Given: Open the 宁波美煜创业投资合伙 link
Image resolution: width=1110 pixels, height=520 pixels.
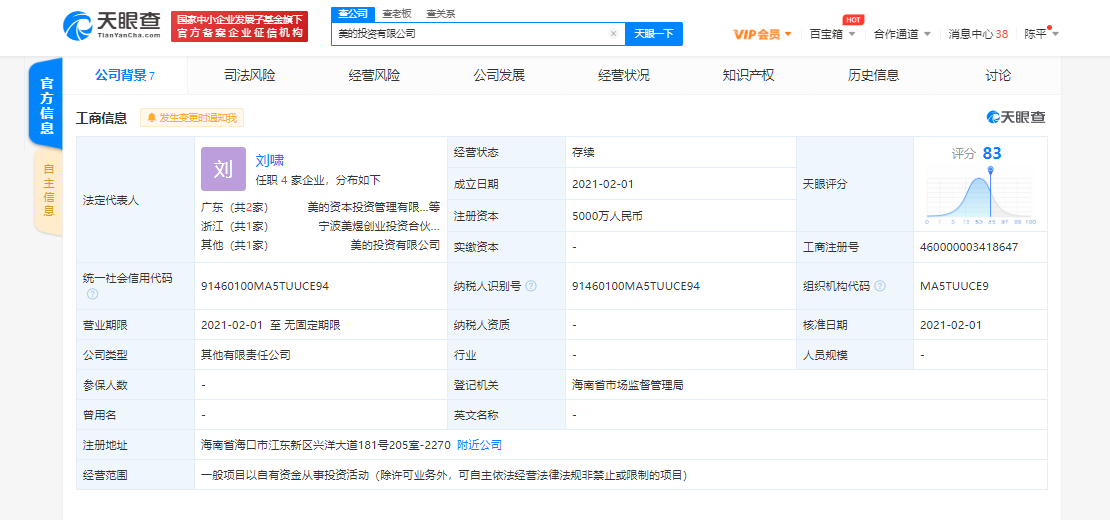Looking at the screenshot, I should 379,226.
